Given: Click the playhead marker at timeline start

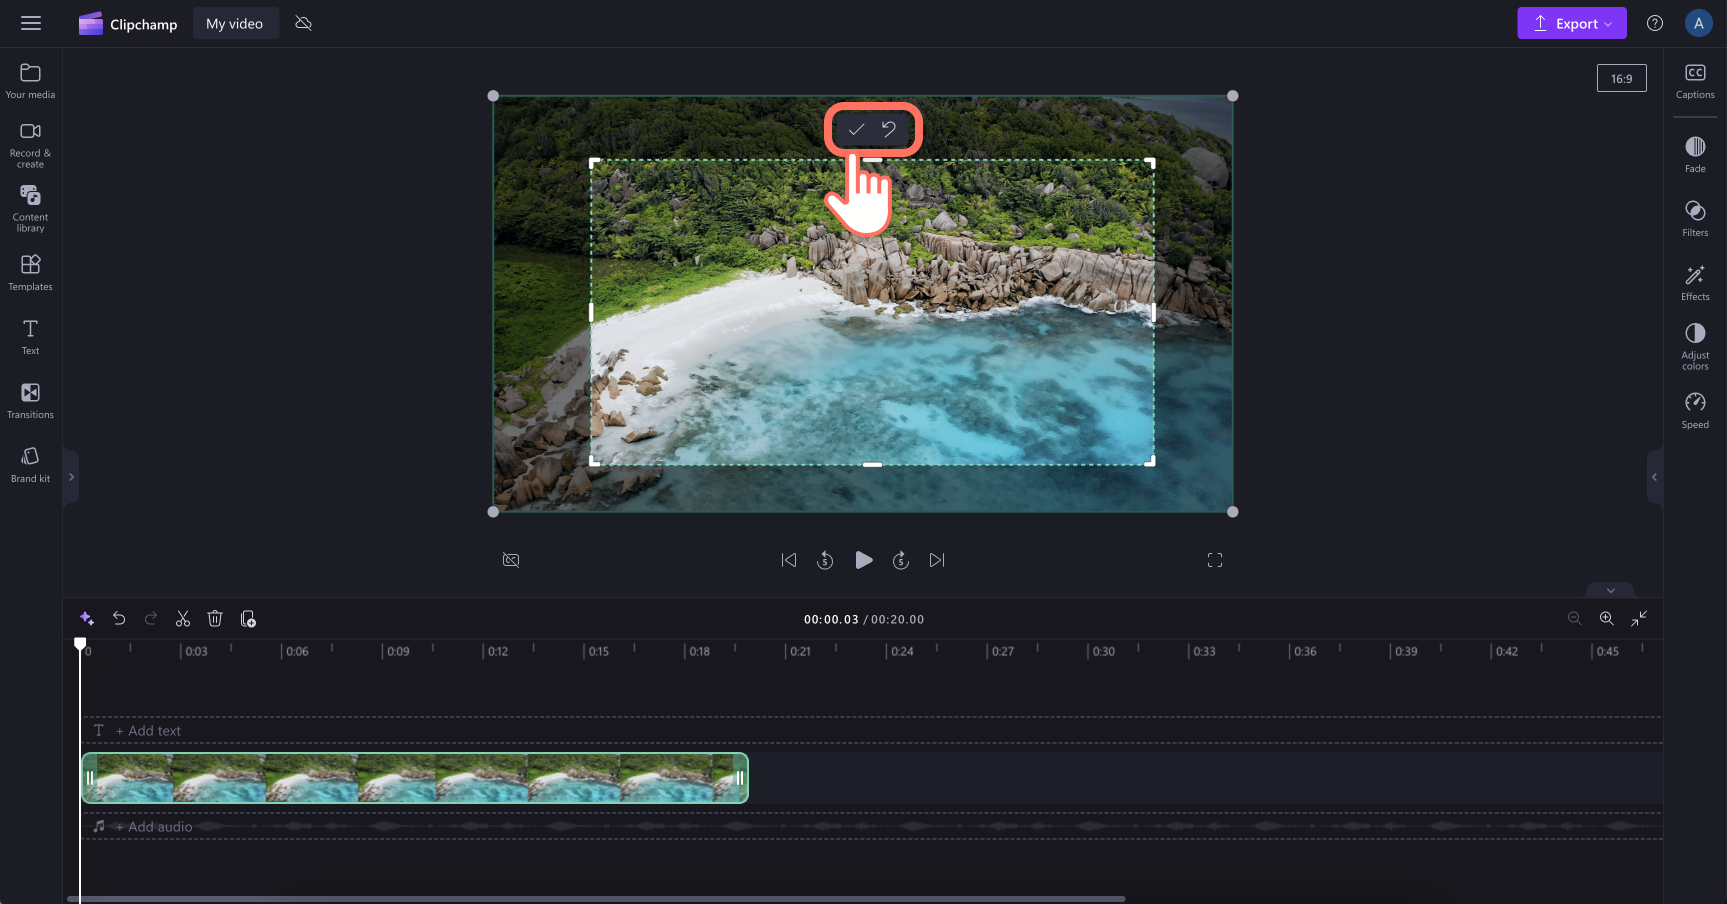Looking at the screenshot, I should pos(80,644).
